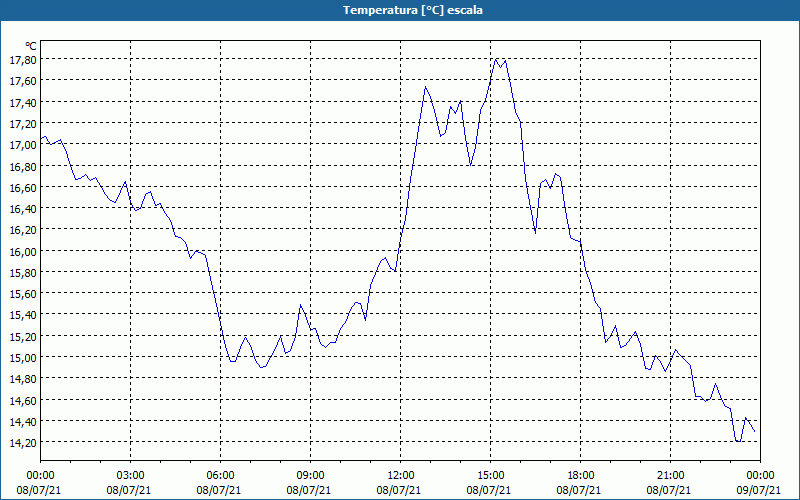Click the 14,60 temperature label
This screenshot has height=500, width=800.
point(23,400)
